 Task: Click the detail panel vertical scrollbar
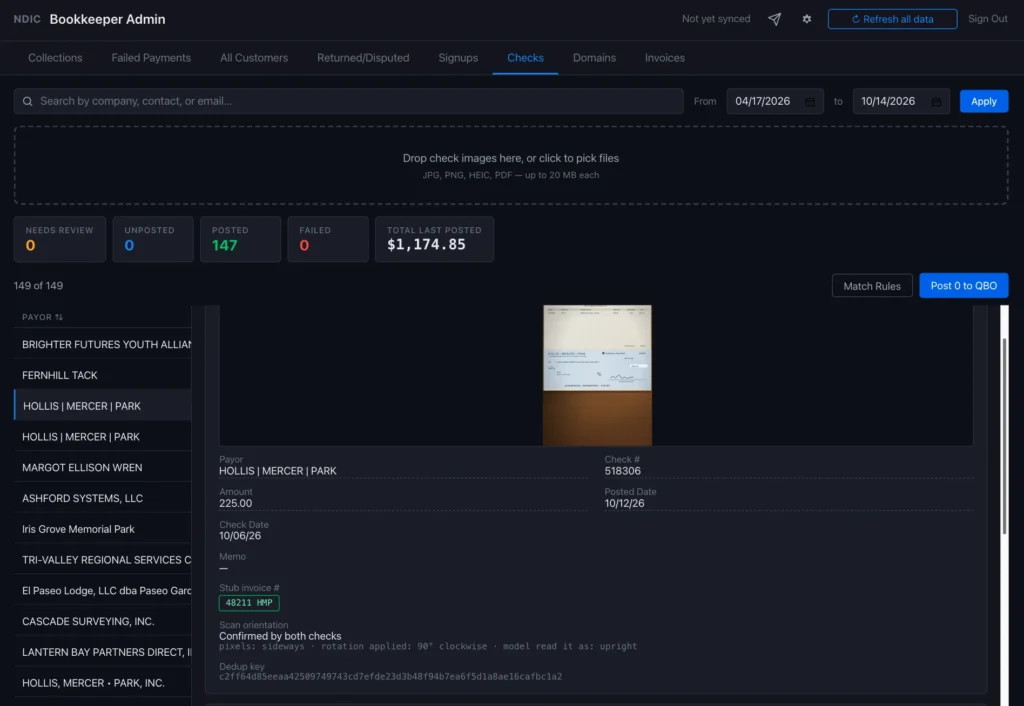click(x=1004, y=436)
